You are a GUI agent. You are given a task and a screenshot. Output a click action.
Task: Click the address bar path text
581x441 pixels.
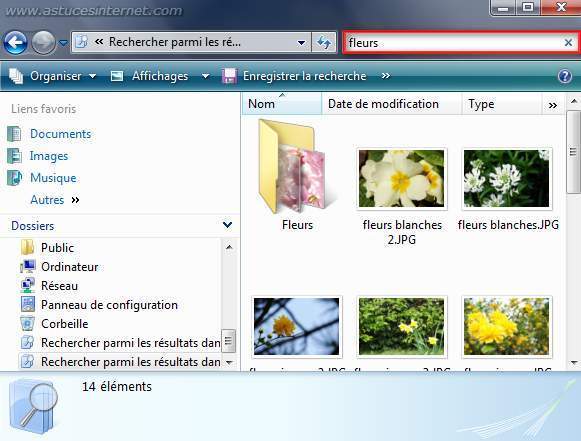(175, 42)
